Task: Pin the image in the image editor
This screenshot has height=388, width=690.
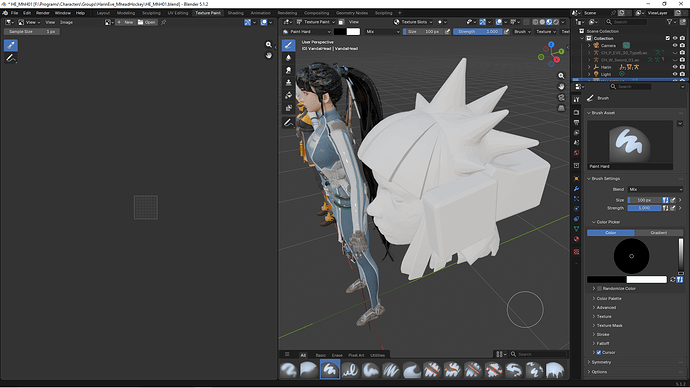Action: coord(164,22)
